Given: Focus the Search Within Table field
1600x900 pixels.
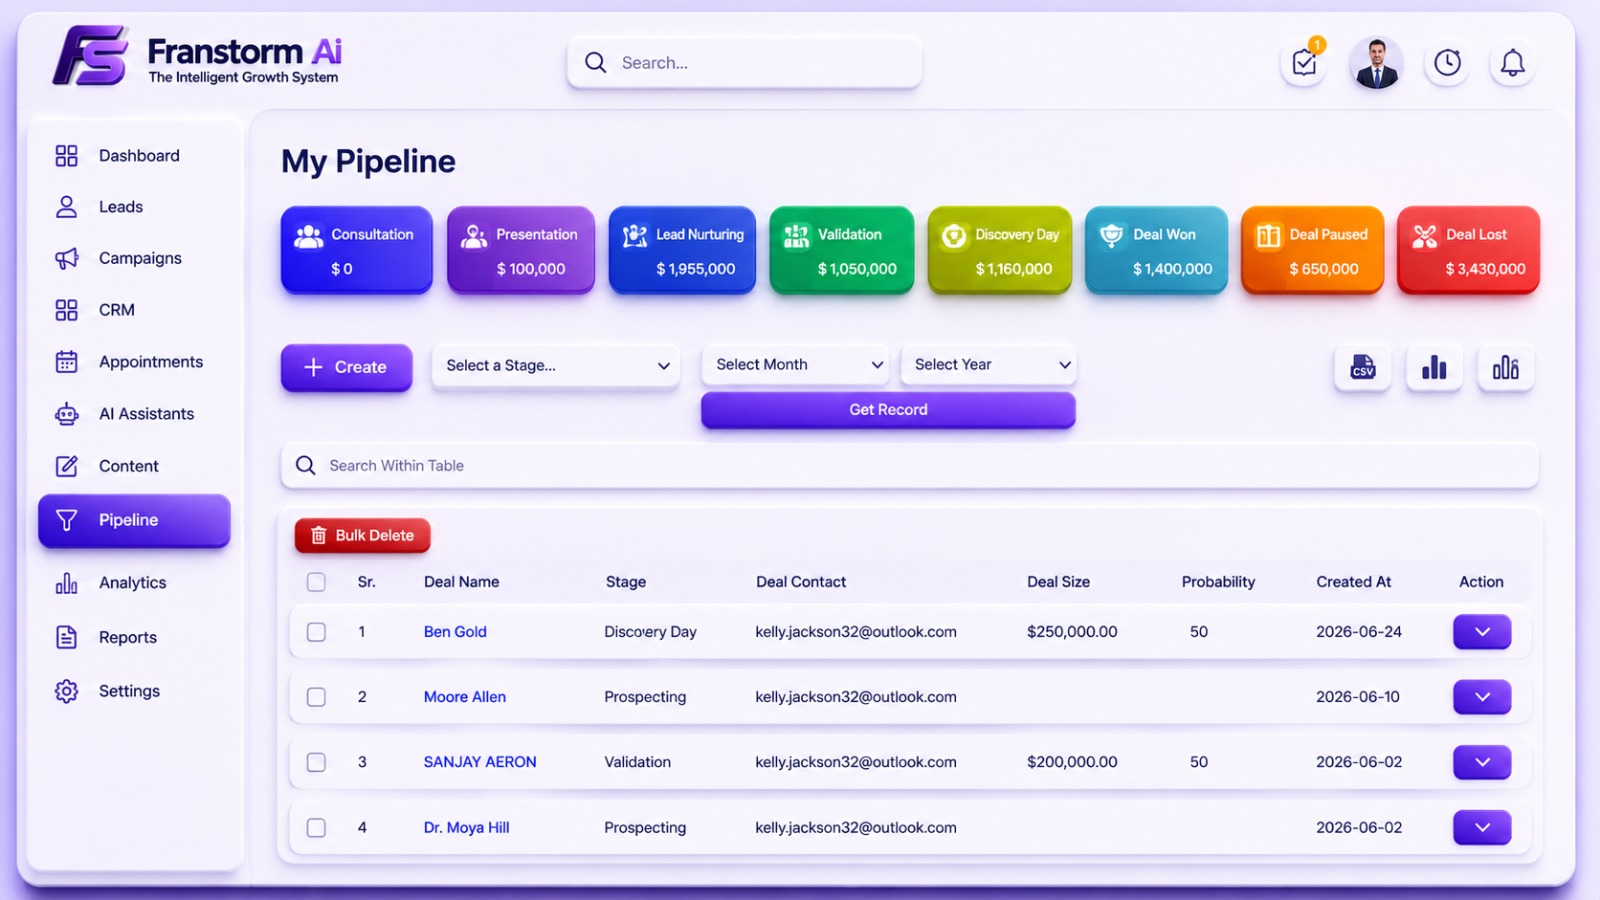Looking at the screenshot, I should click(x=909, y=466).
